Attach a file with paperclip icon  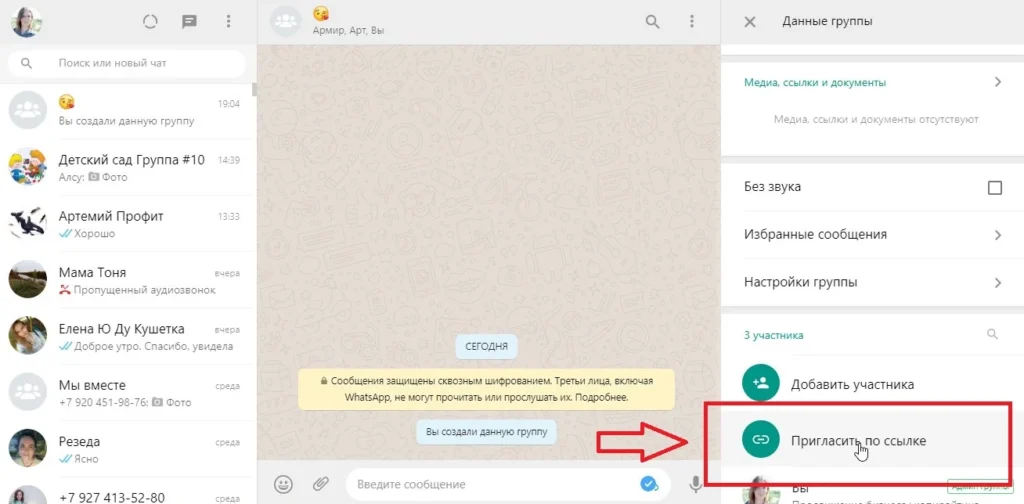320,484
